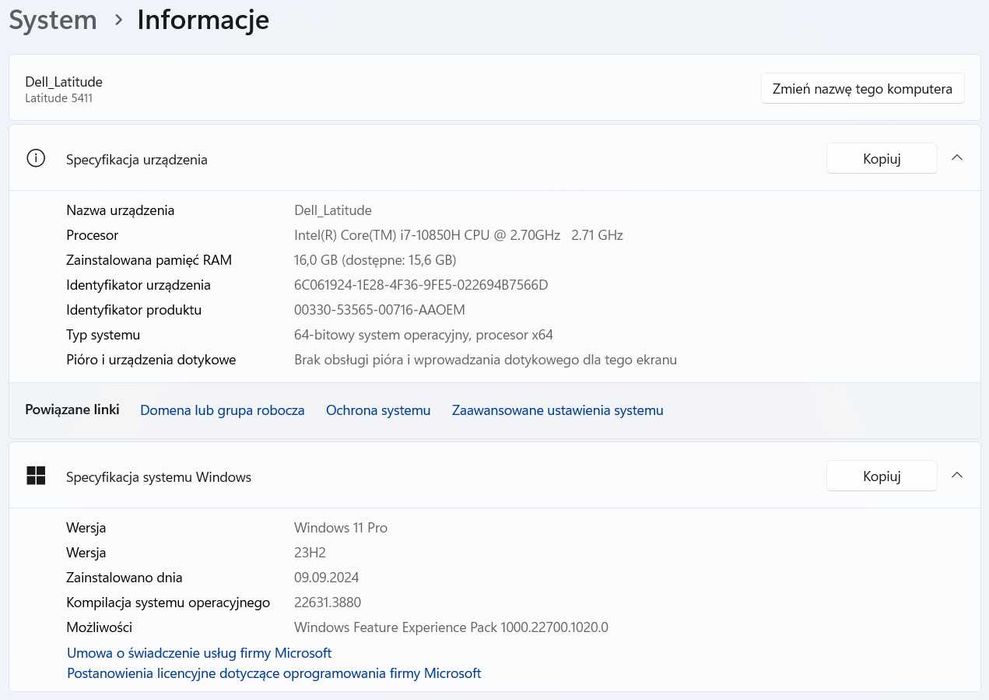
Task: Click the Latitude 5411 model text
Action: [x=59, y=98]
